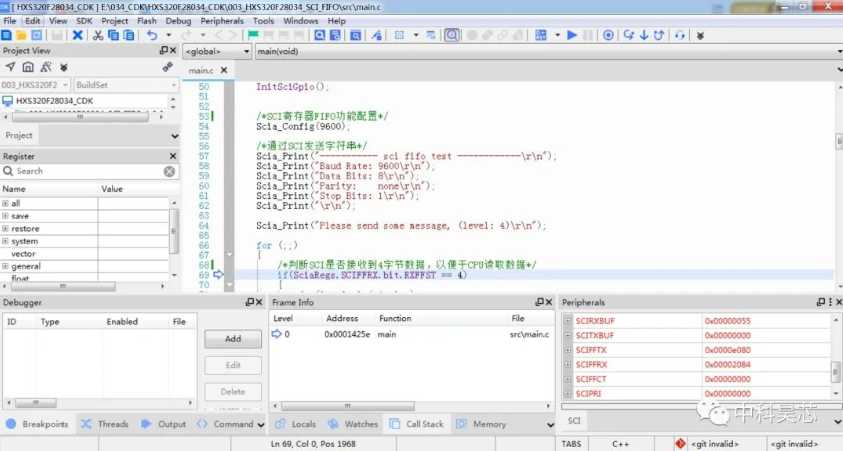Screen dimensions: 843x451
Task: Click the headset icon in debug toolbar
Action: (680, 35)
